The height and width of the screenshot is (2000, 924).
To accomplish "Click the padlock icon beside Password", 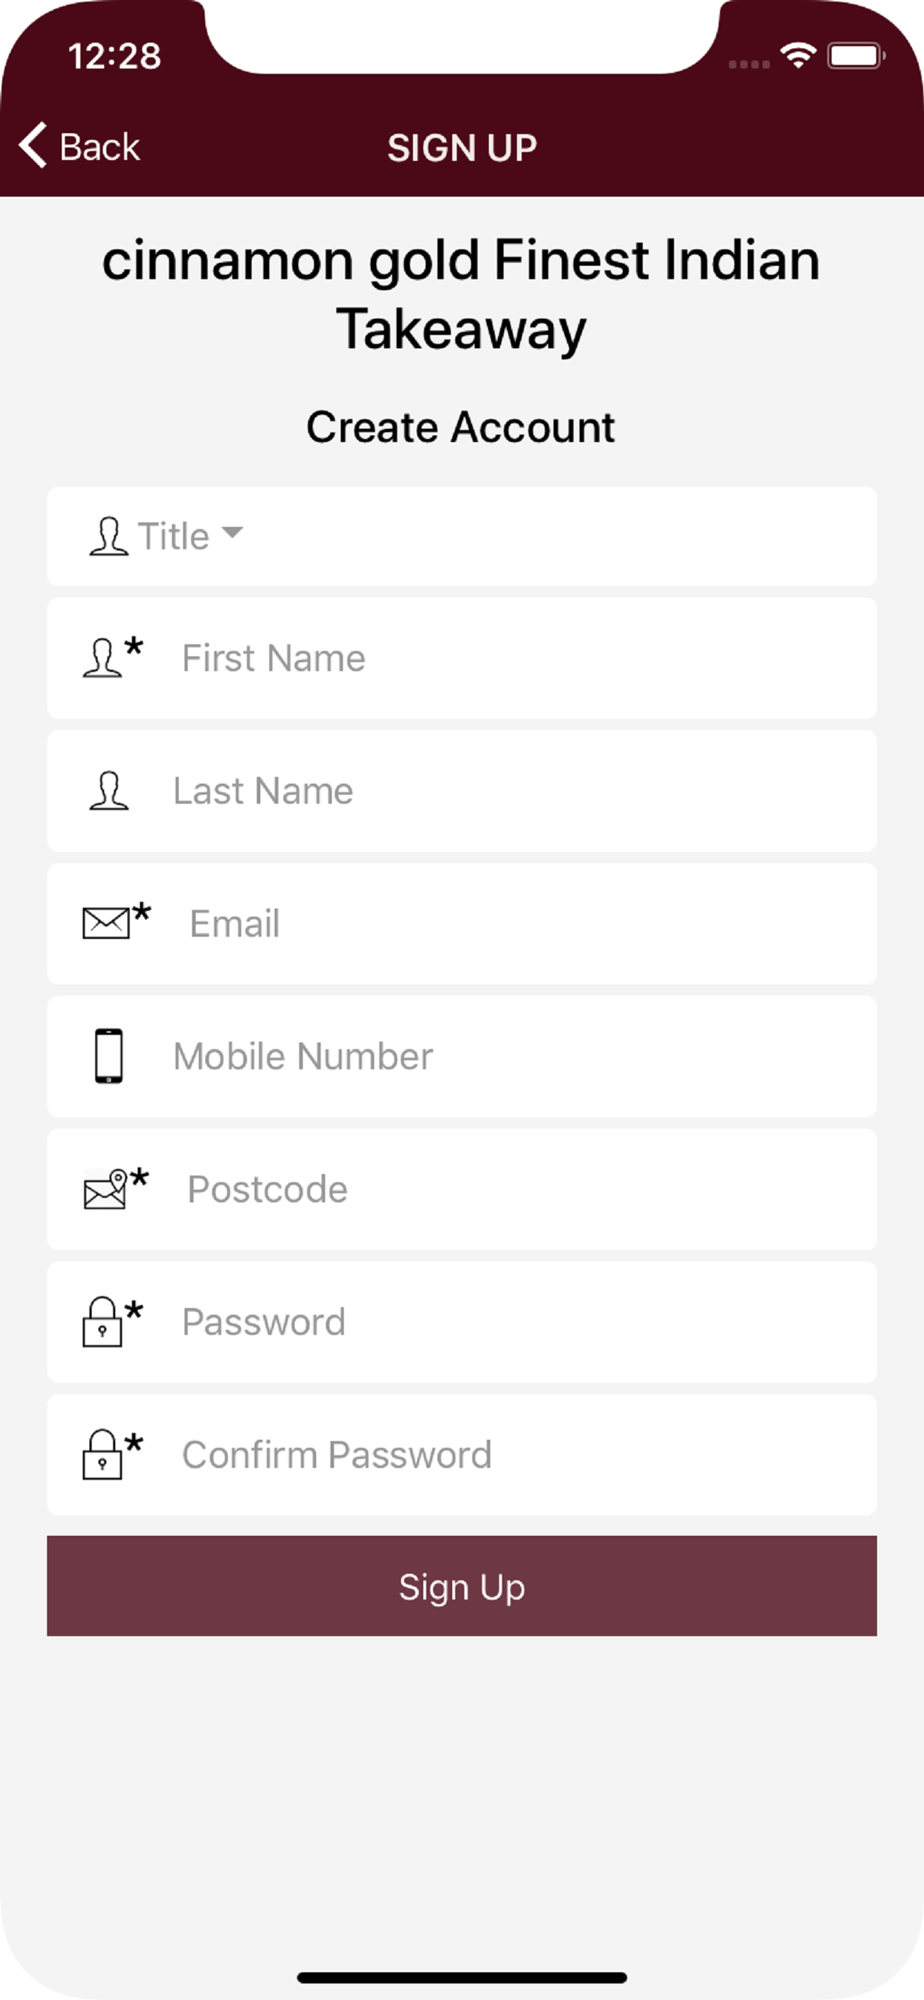I will [x=102, y=1322].
